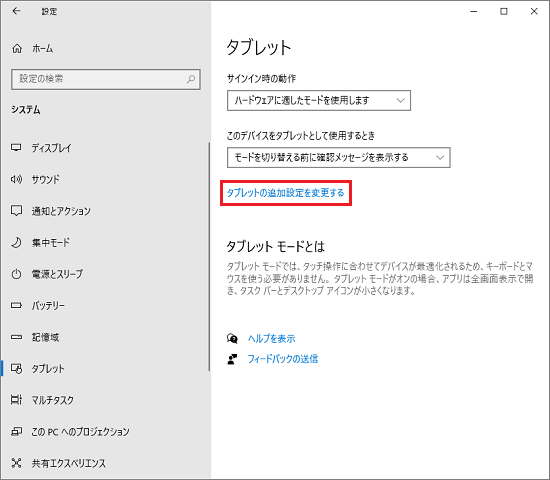Click the help chat bubble icon
This screenshot has width=550, height=480.
coord(232,339)
